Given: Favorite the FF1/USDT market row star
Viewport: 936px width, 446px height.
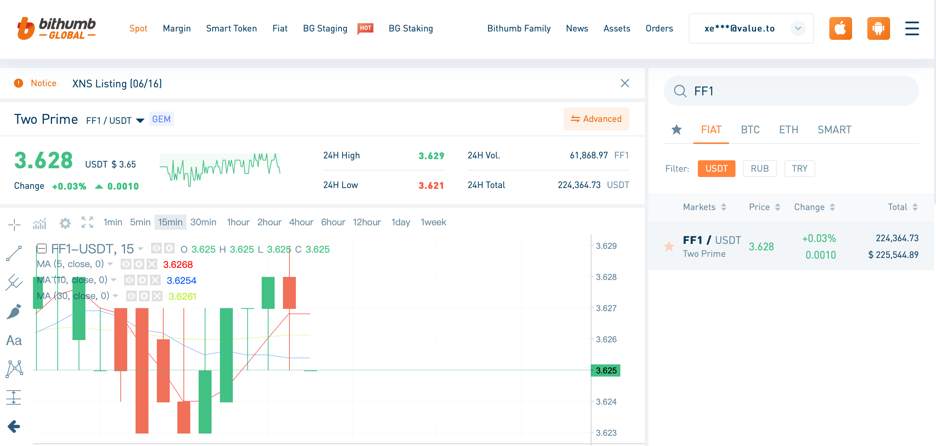Looking at the screenshot, I should tap(669, 247).
